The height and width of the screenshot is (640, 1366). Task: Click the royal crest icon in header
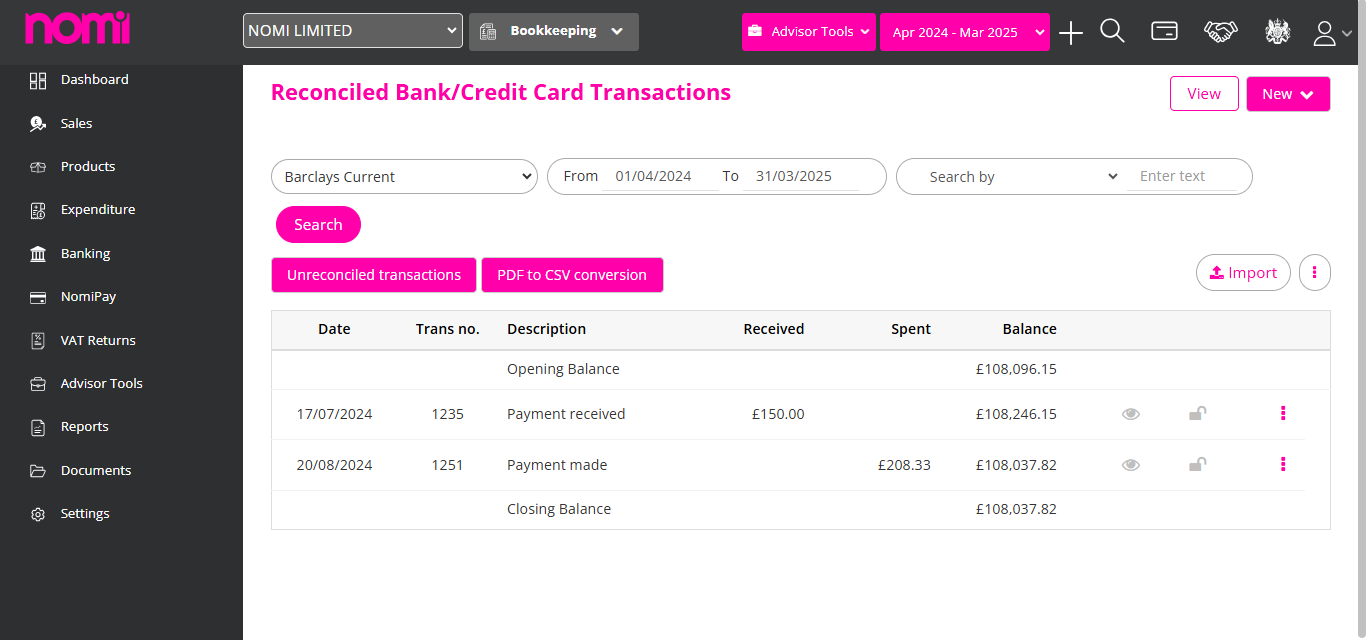tap(1278, 31)
